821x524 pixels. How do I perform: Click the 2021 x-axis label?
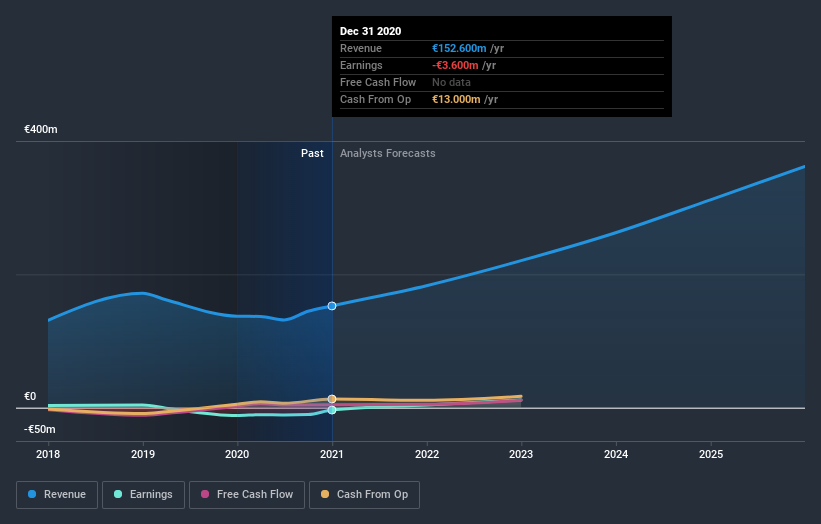332,454
